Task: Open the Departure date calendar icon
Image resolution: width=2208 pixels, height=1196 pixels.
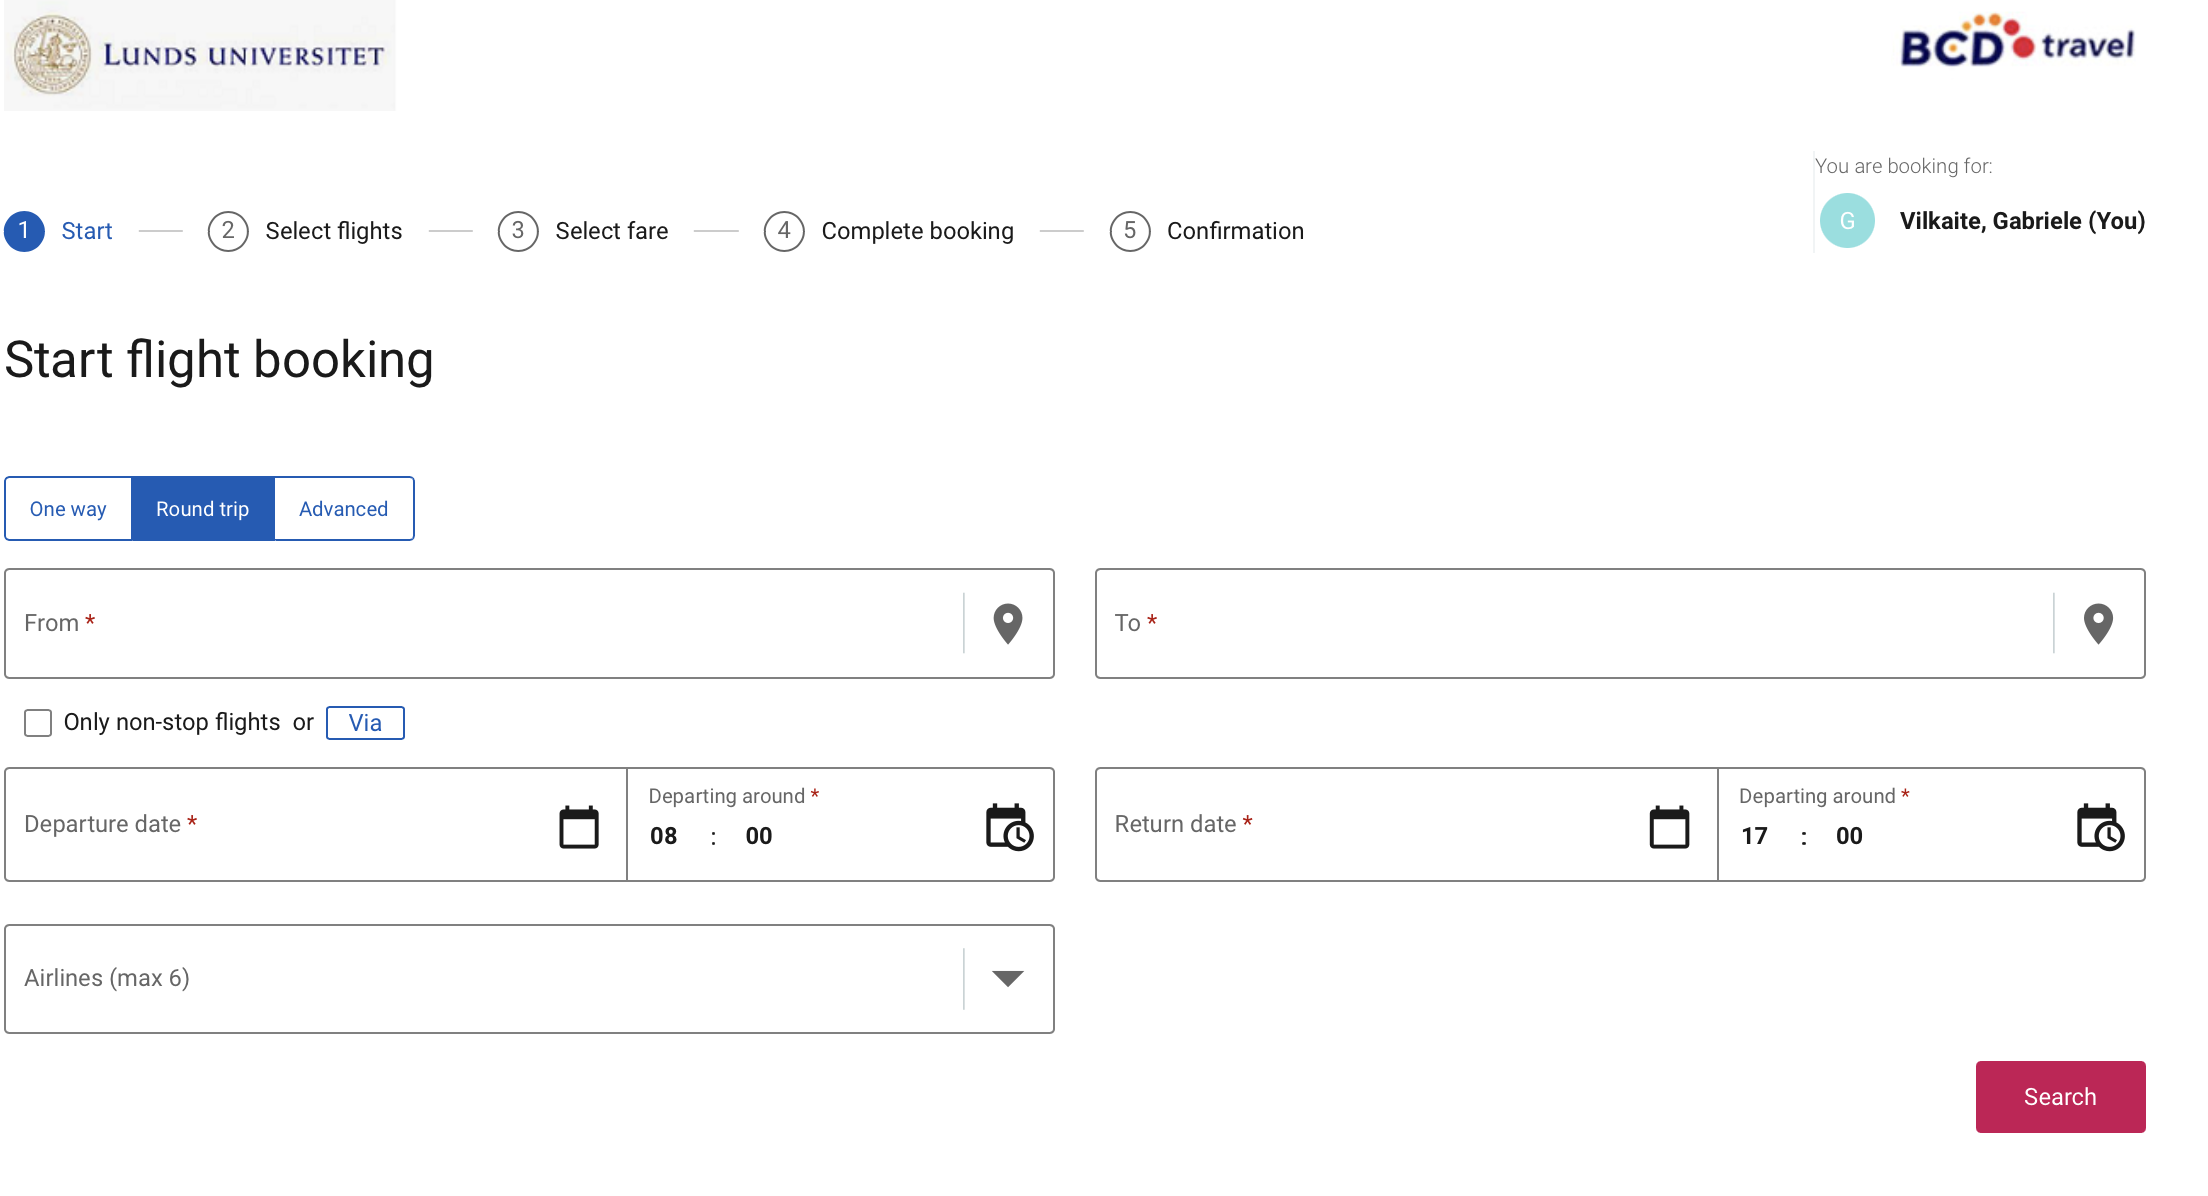Action: [578, 826]
